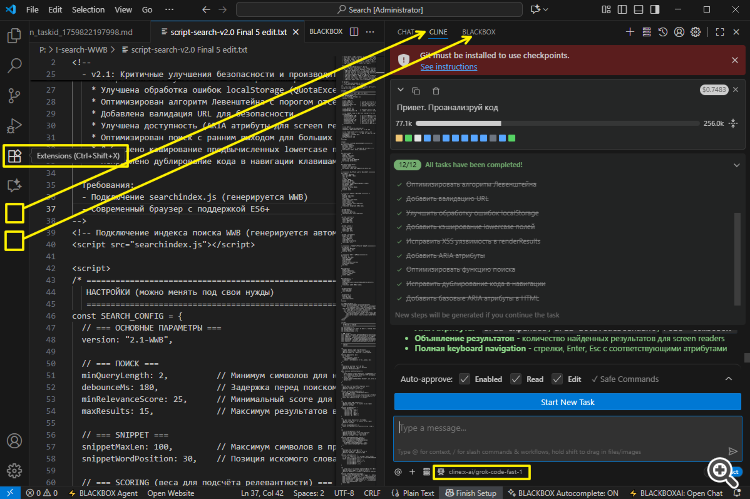Open the Source Control view
This screenshot has height=499, width=750.
coord(14,96)
